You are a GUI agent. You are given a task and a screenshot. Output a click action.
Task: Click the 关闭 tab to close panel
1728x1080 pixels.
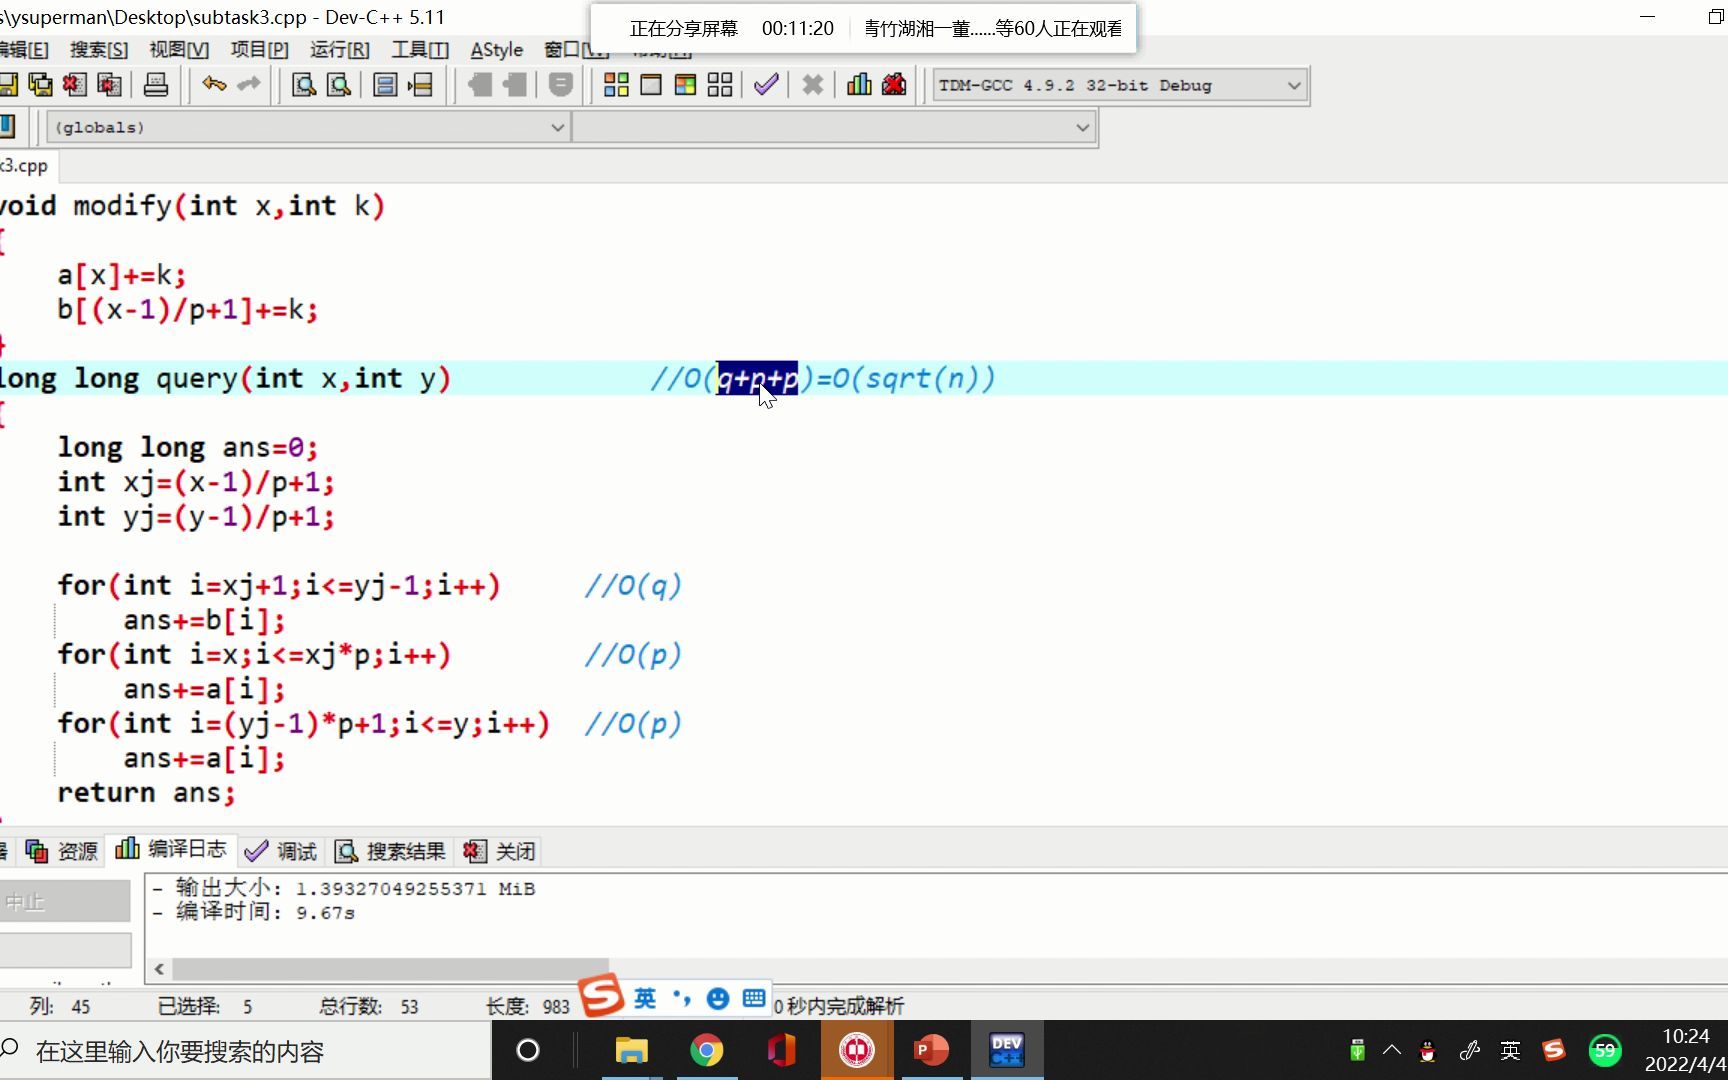500,851
